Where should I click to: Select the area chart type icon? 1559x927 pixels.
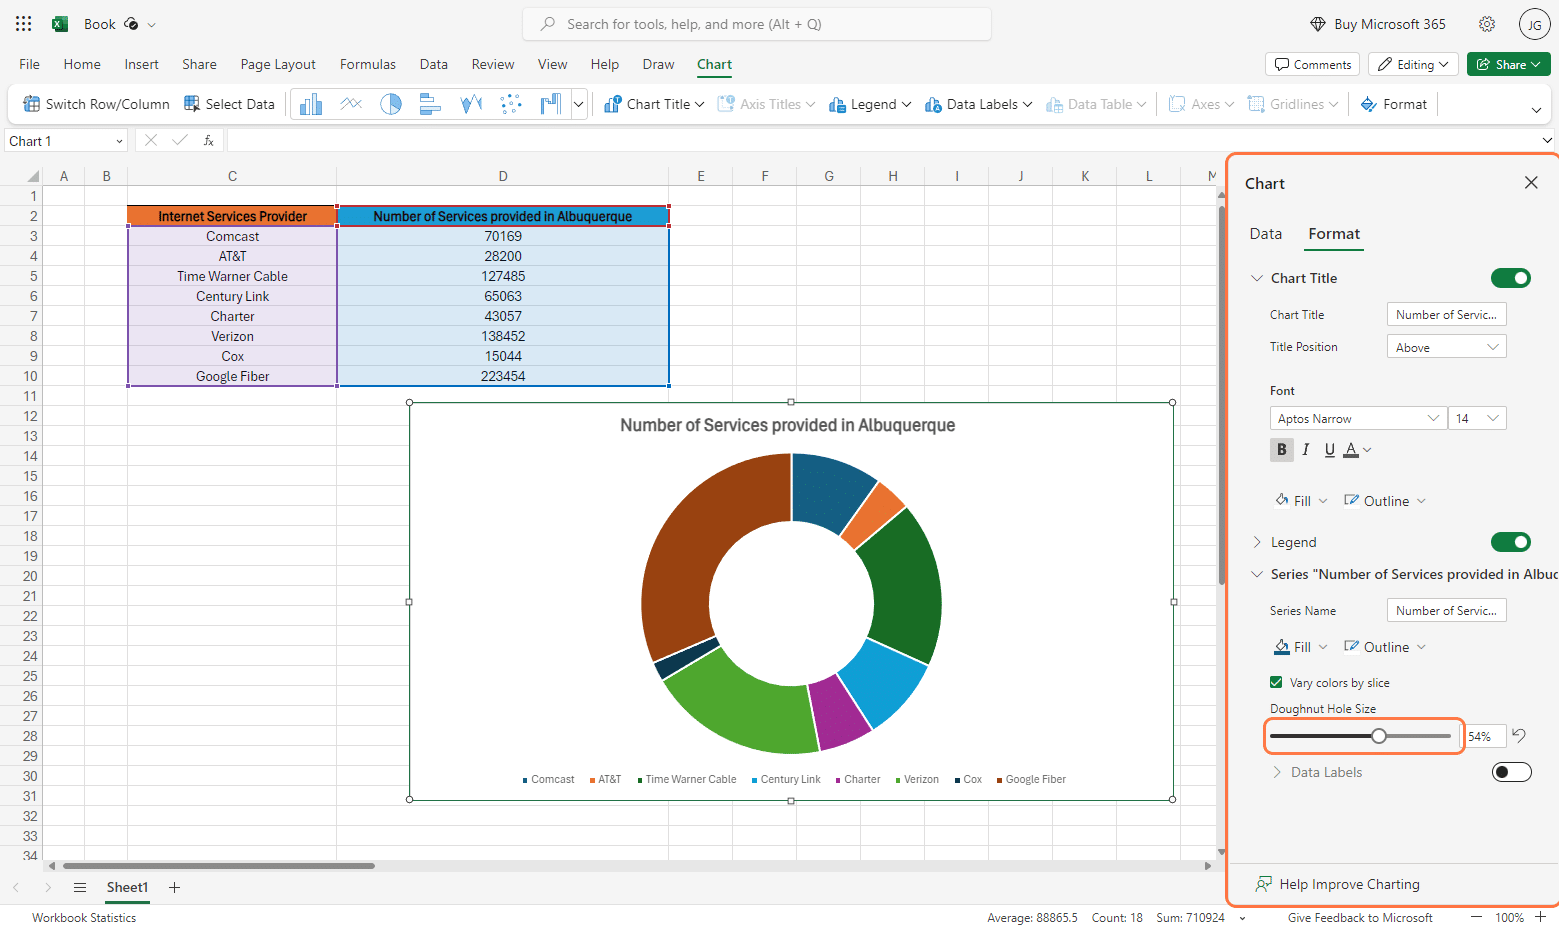coord(471,104)
